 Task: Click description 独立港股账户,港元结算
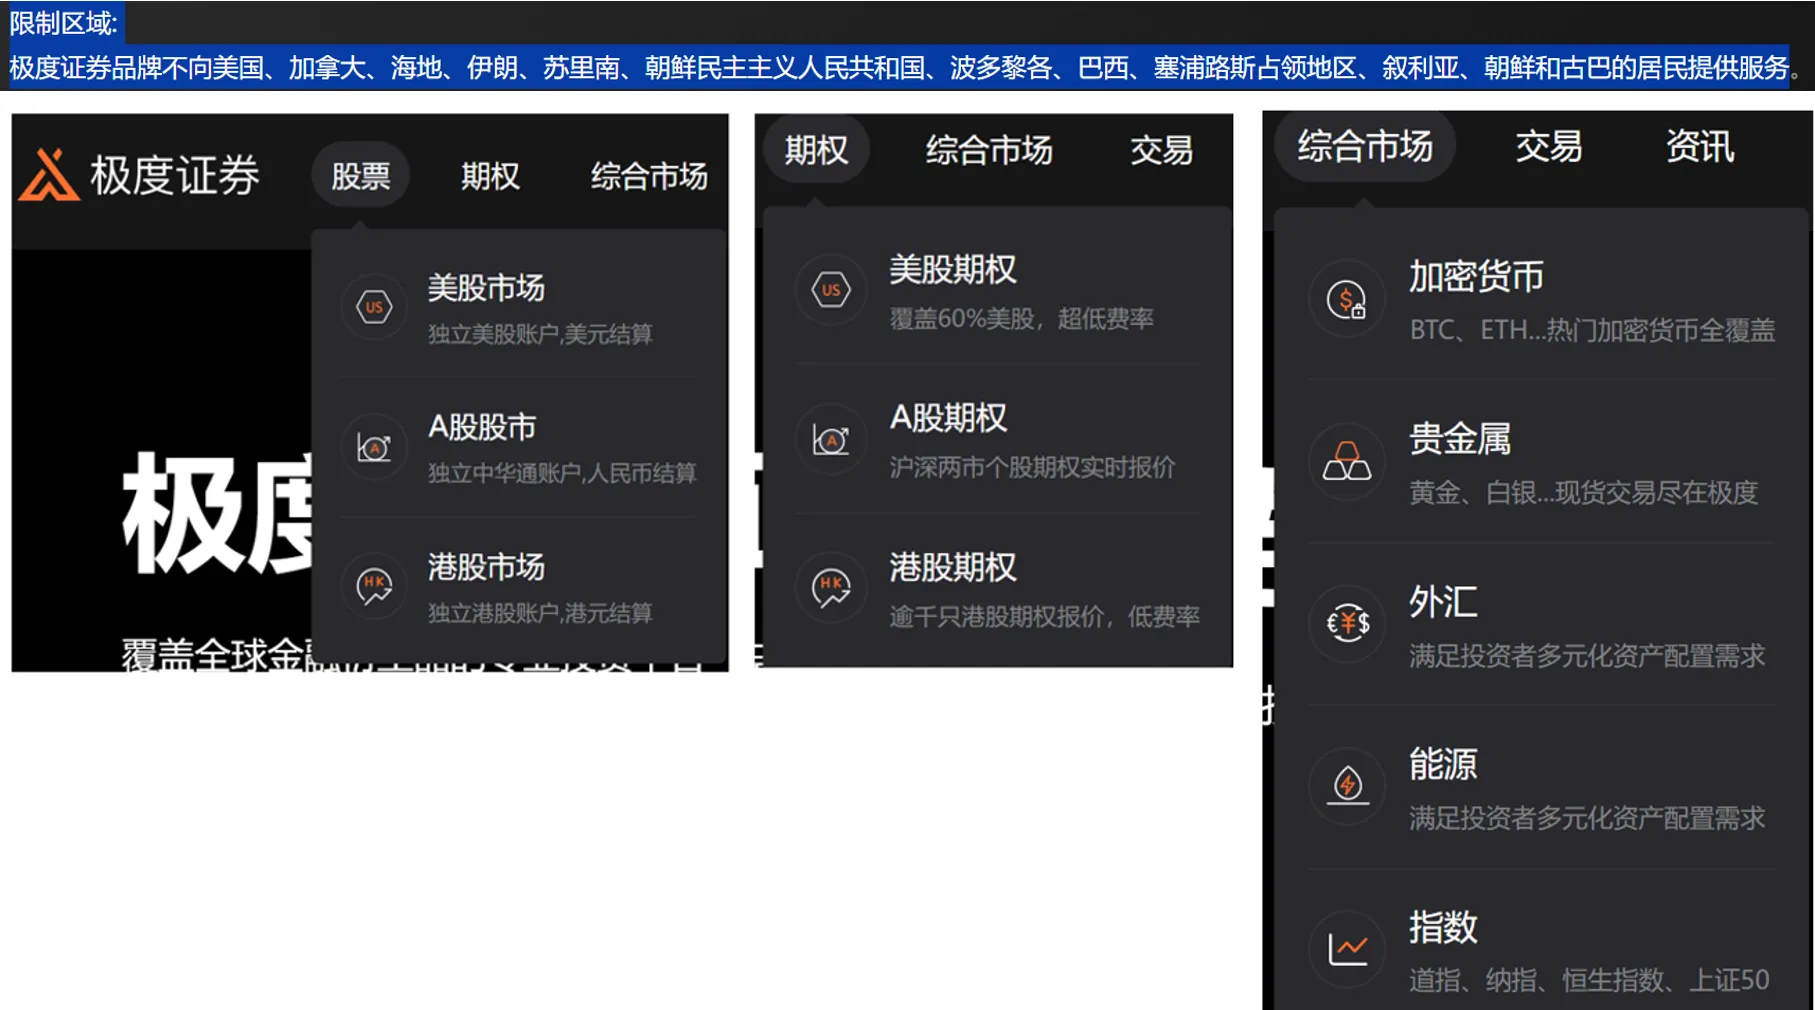pos(540,613)
